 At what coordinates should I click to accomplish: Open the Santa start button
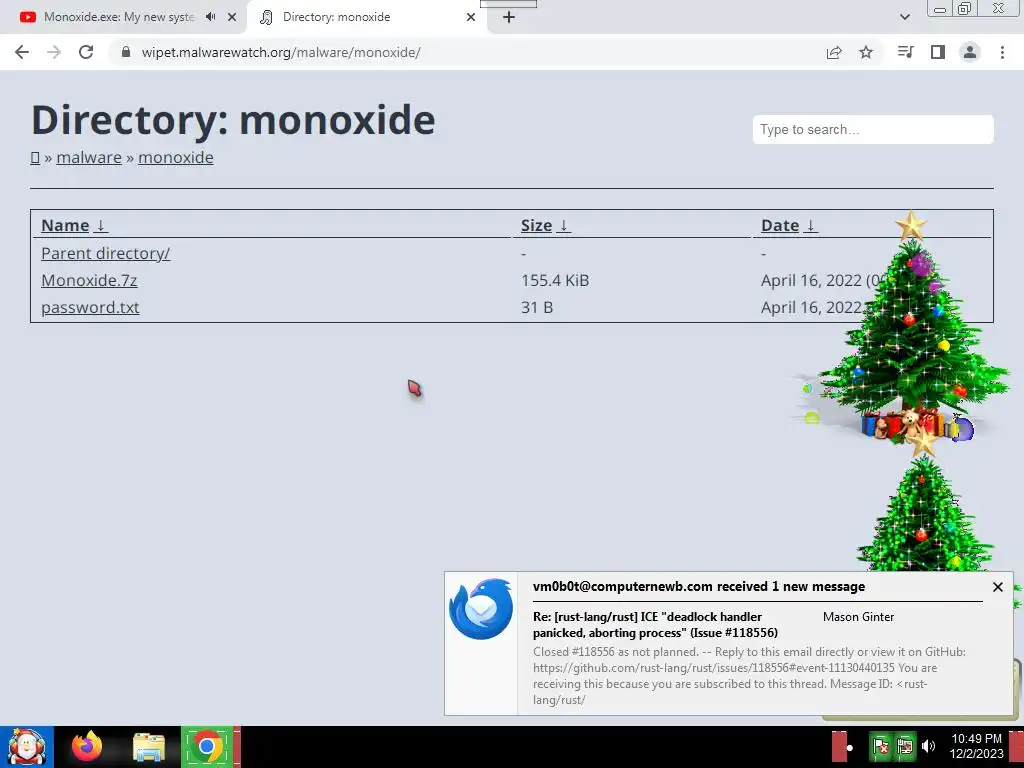tap(27, 747)
